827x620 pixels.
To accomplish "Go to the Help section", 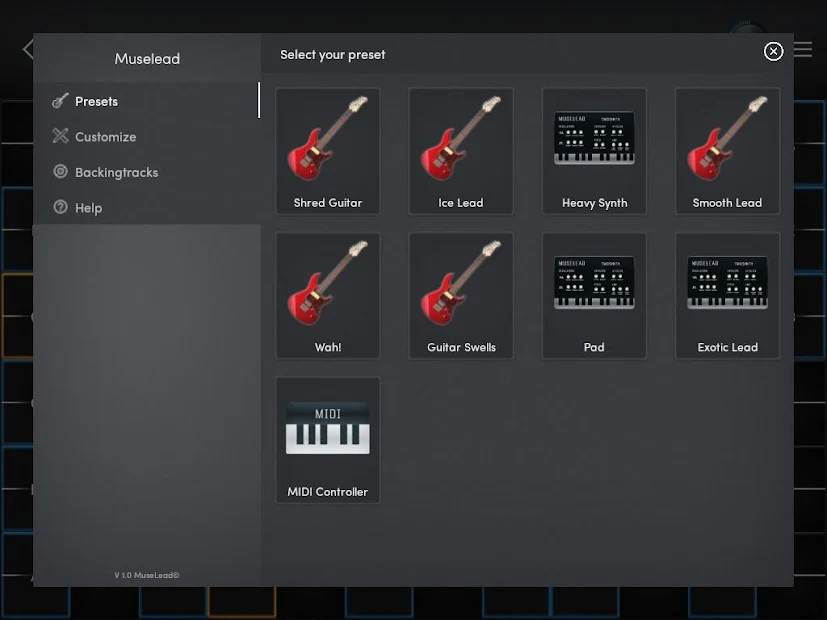I will tap(88, 208).
